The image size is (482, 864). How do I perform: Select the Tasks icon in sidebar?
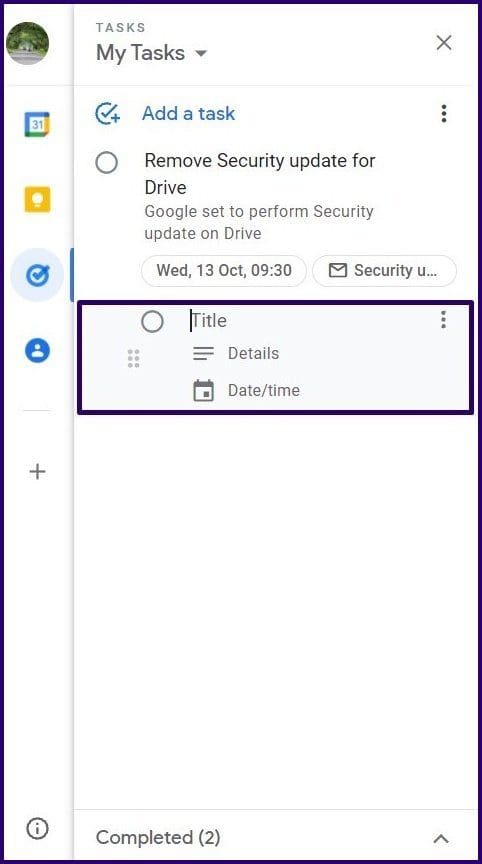click(37, 274)
